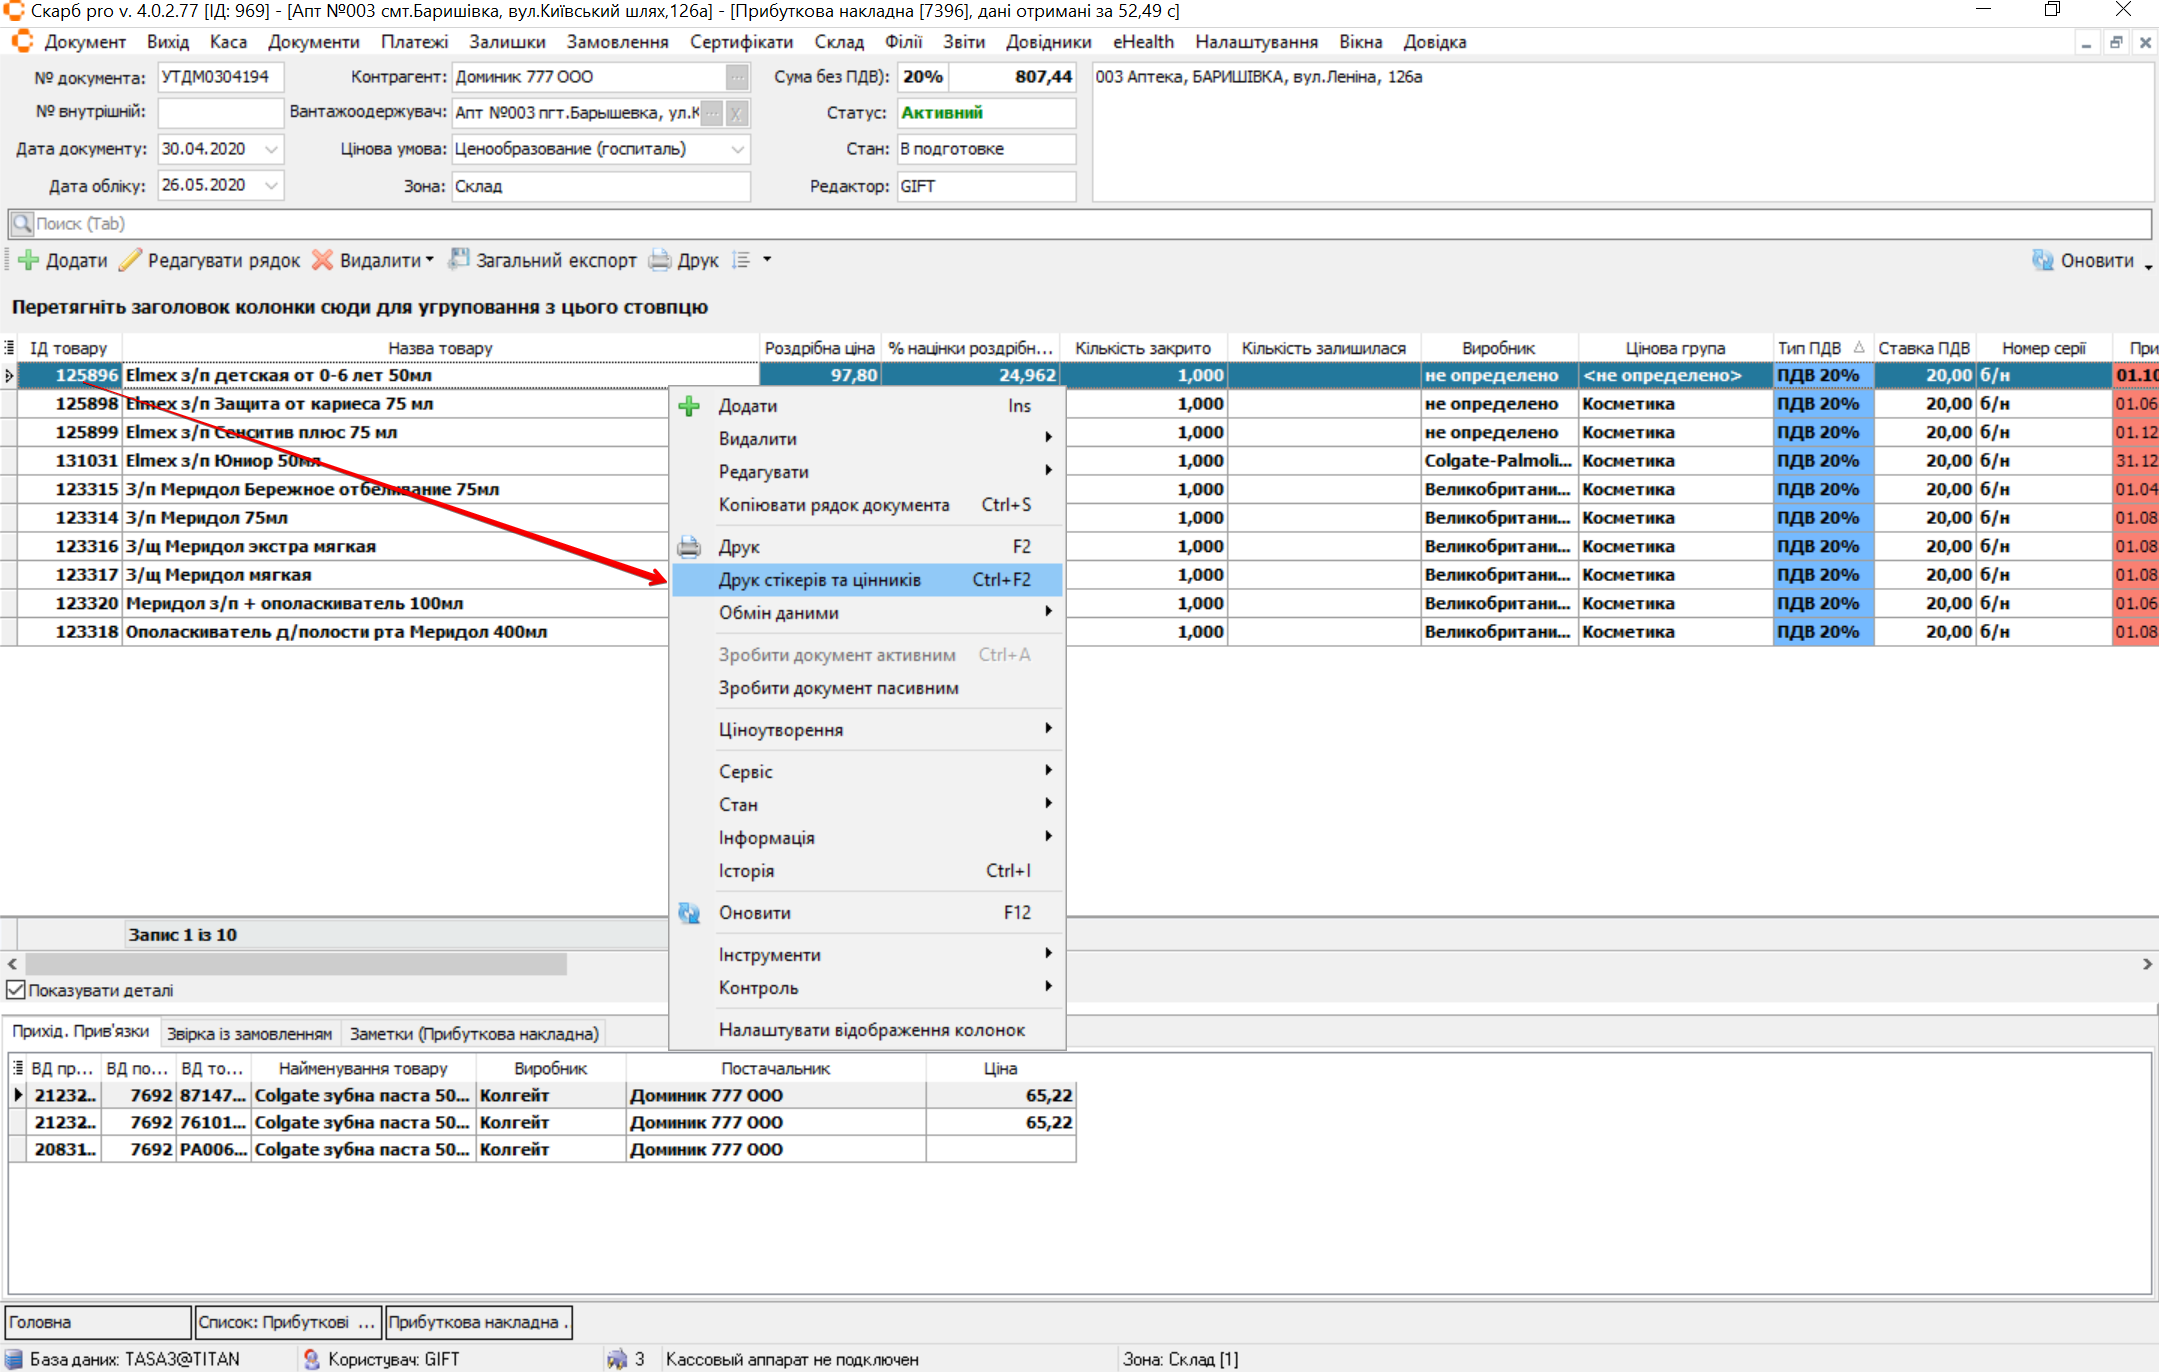Image resolution: width=2159 pixels, height=1372 pixels.
Task: Switch to Звірка із замовленням tab
Action: point(249,1033)
